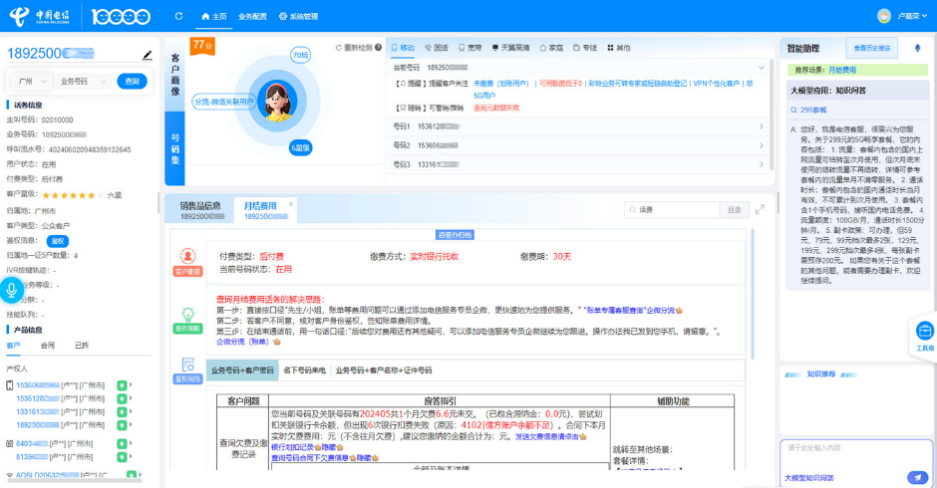Expand the 号码1 row chevron
The image size is (937, 488).
point(762,126)
